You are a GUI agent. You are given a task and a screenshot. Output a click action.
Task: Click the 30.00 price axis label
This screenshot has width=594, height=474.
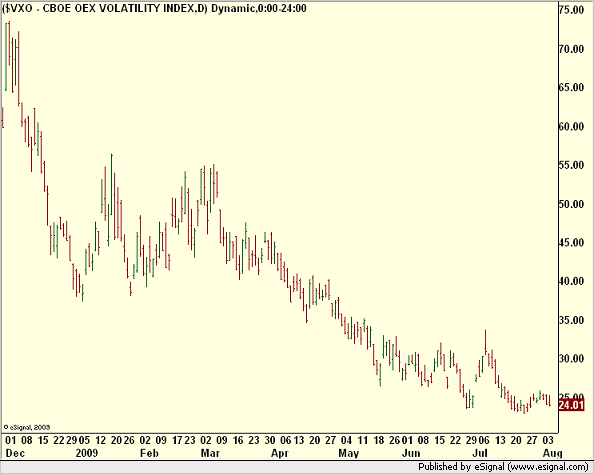pos(571,358)
